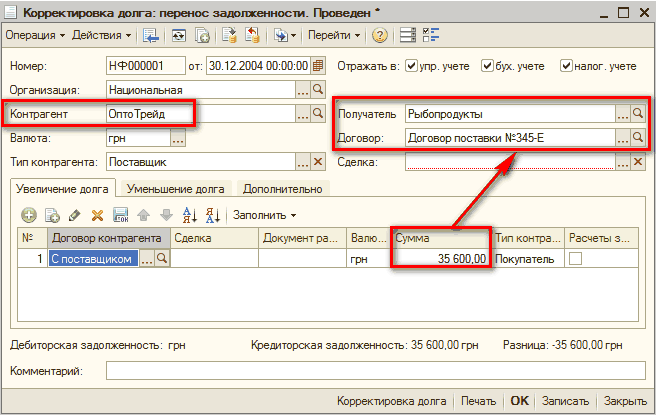This screenshot has width=656, height=415.
Task: Click the refresh icon in the main toolbar
Action: (179, 35)
